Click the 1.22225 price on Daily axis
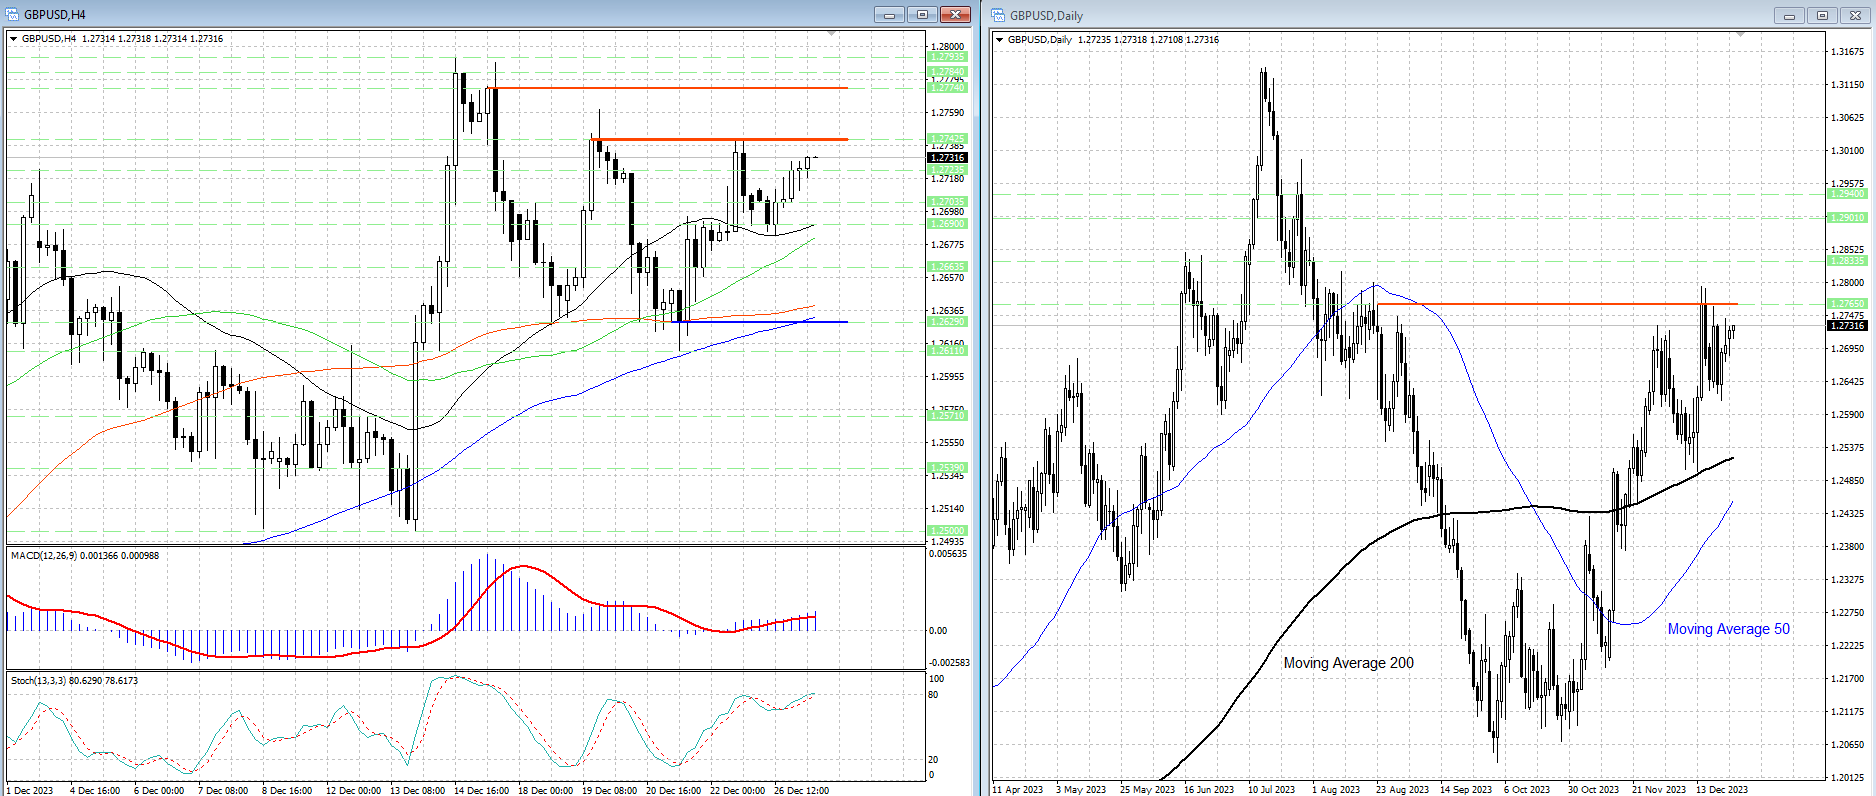 click(1847, 645)
